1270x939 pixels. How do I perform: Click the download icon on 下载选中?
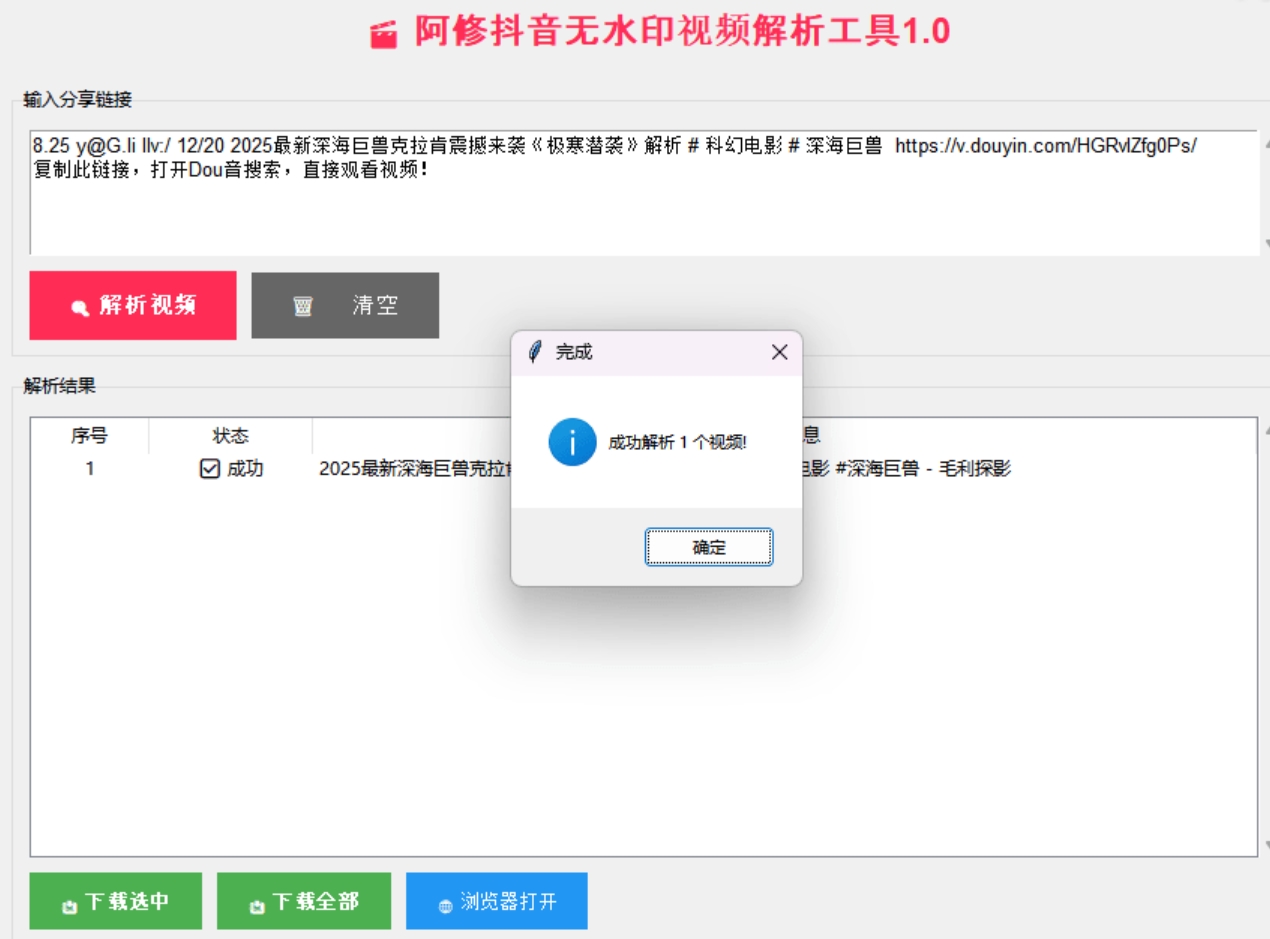(x=69, y=906)
